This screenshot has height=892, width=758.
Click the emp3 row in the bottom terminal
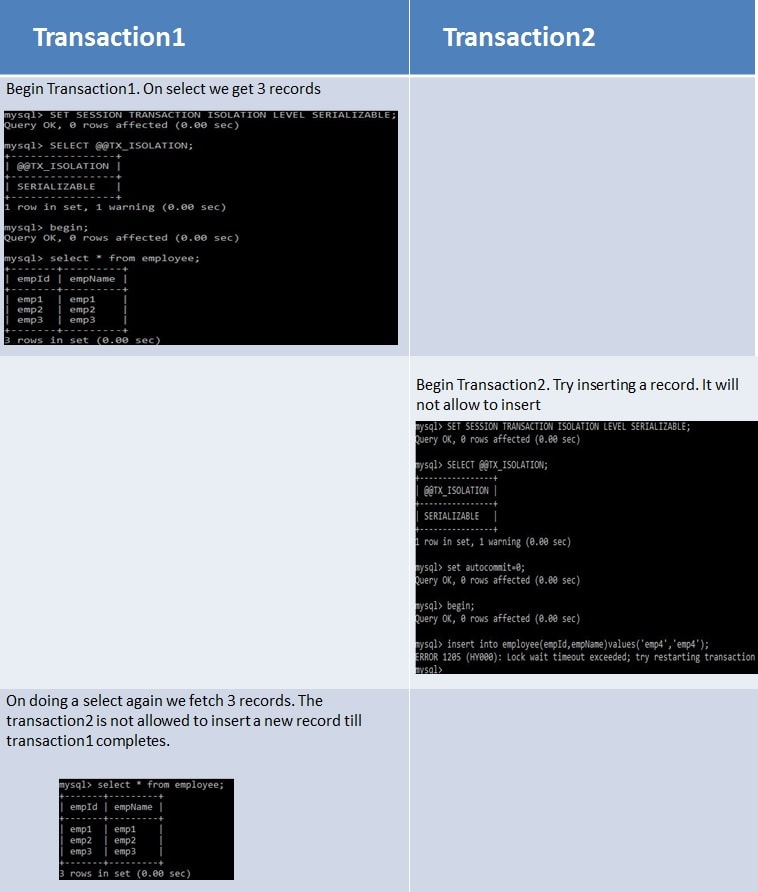111,852
